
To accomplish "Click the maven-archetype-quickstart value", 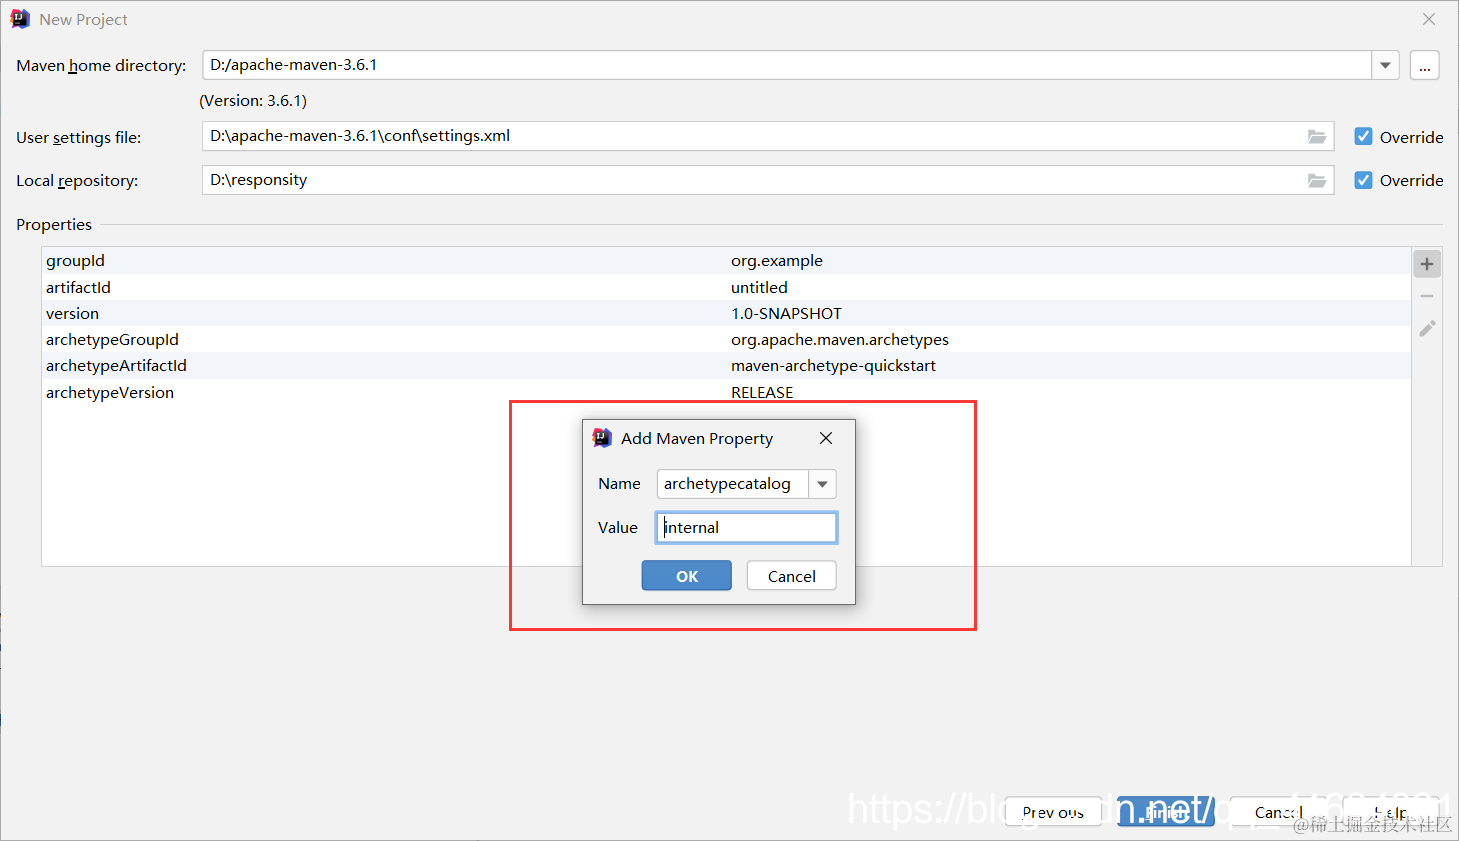I will click(833, 366).
